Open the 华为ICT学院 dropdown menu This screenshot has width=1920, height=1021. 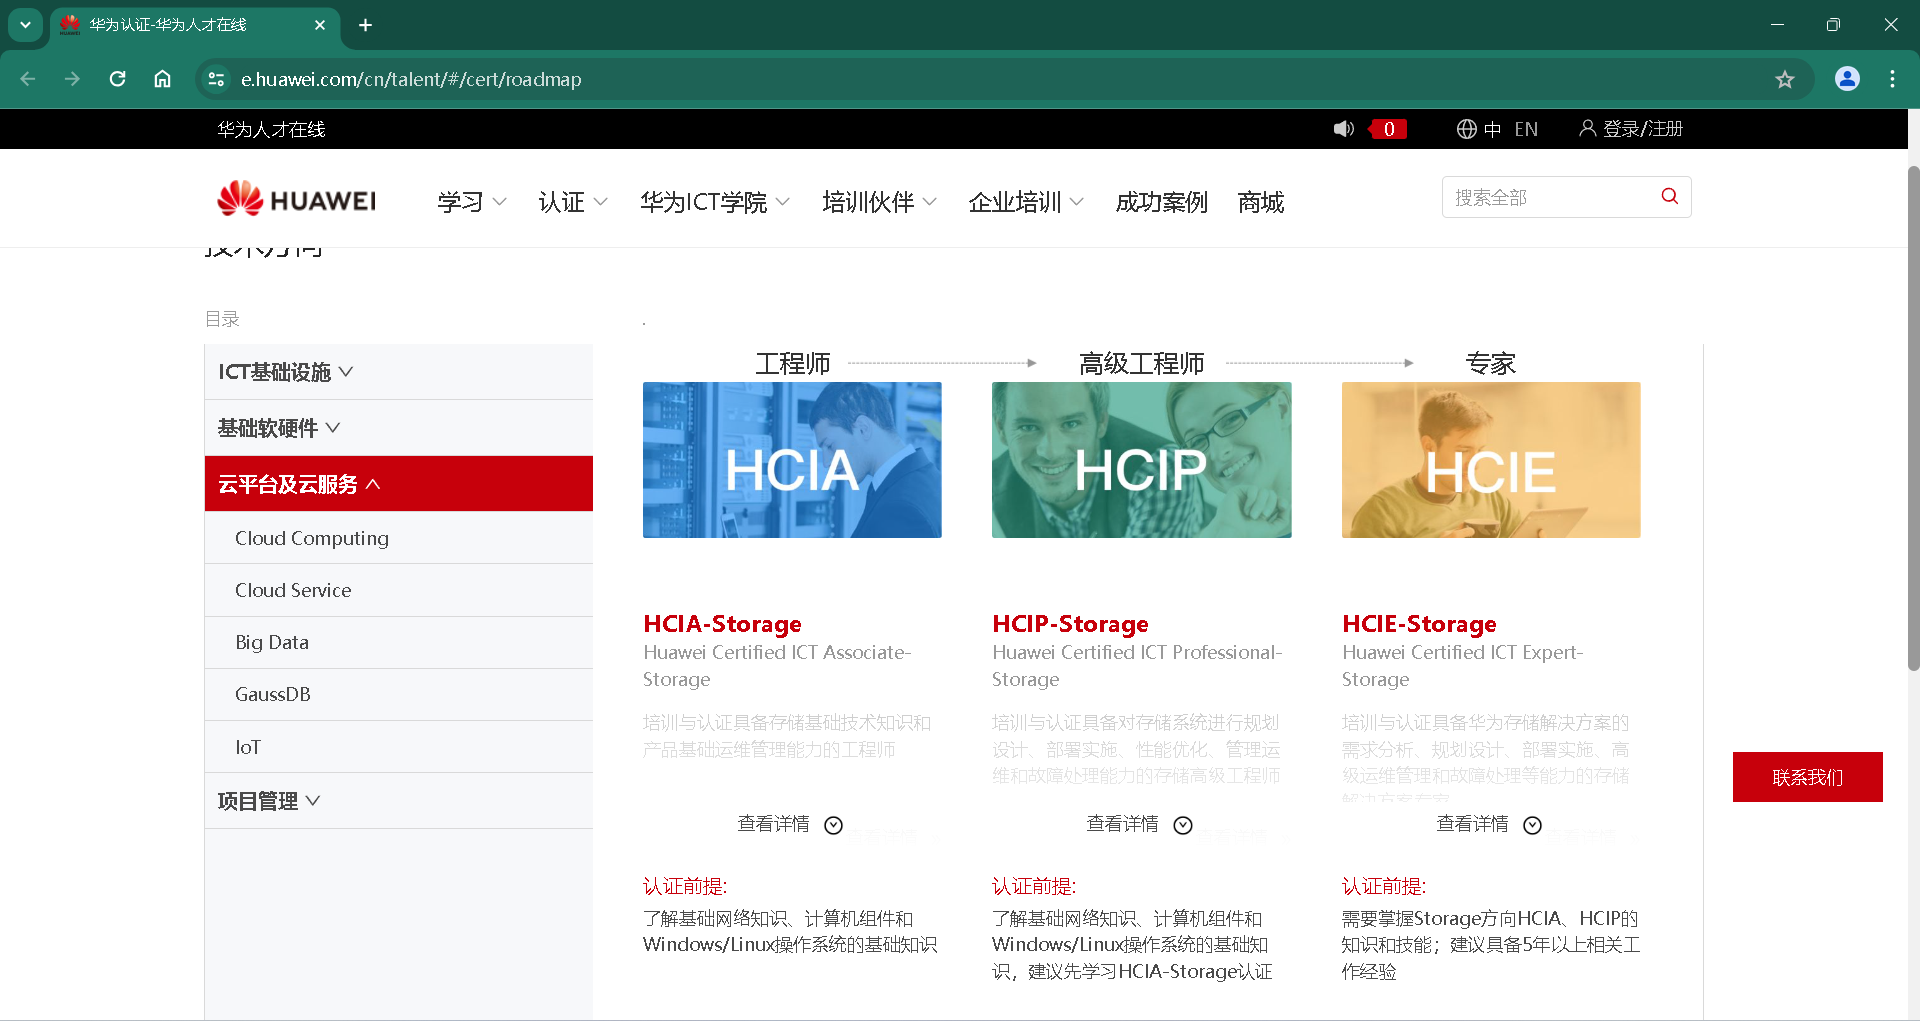[715, 202]
